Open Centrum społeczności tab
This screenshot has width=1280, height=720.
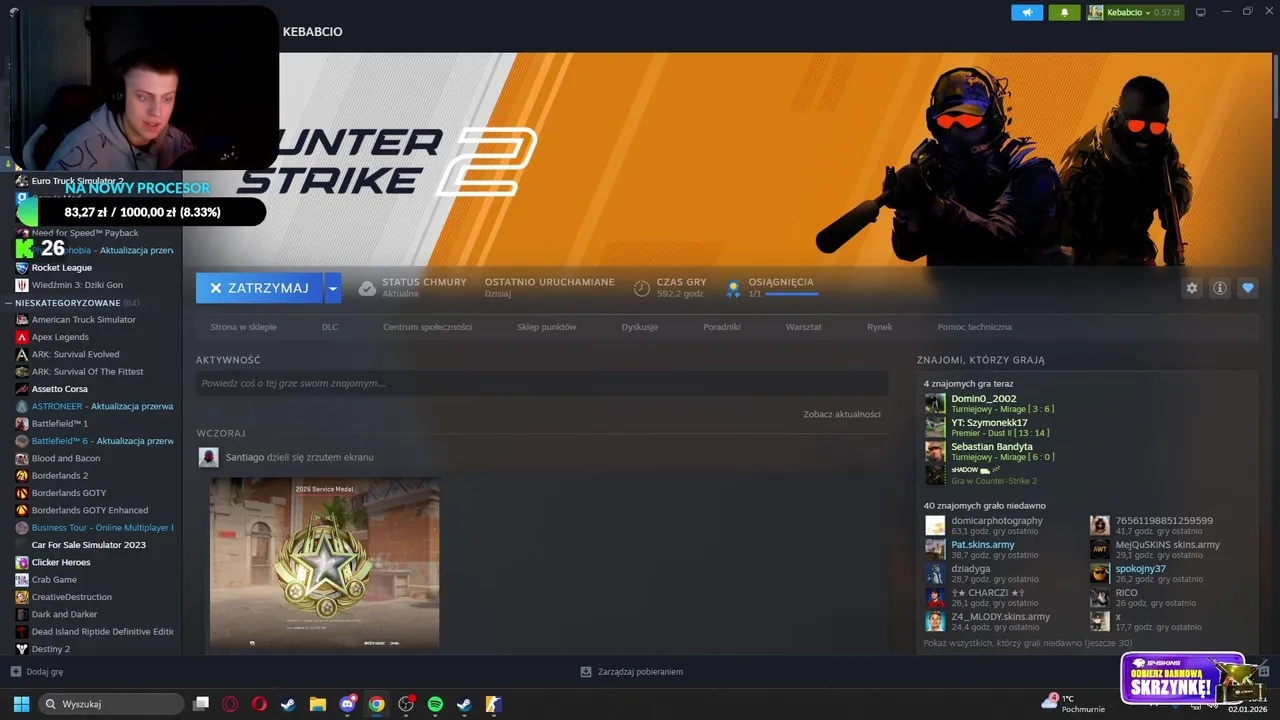tap(427, 327)
